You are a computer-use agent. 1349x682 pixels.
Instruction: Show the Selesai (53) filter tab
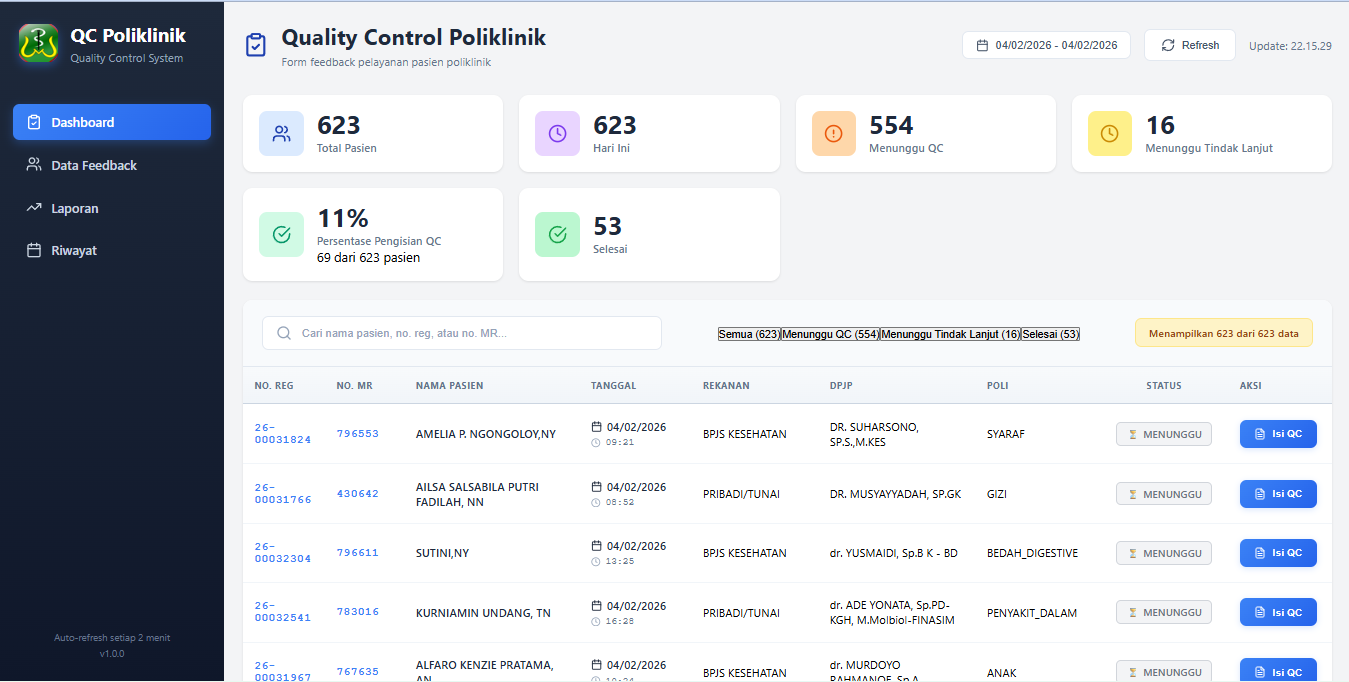click(1050, 334)
